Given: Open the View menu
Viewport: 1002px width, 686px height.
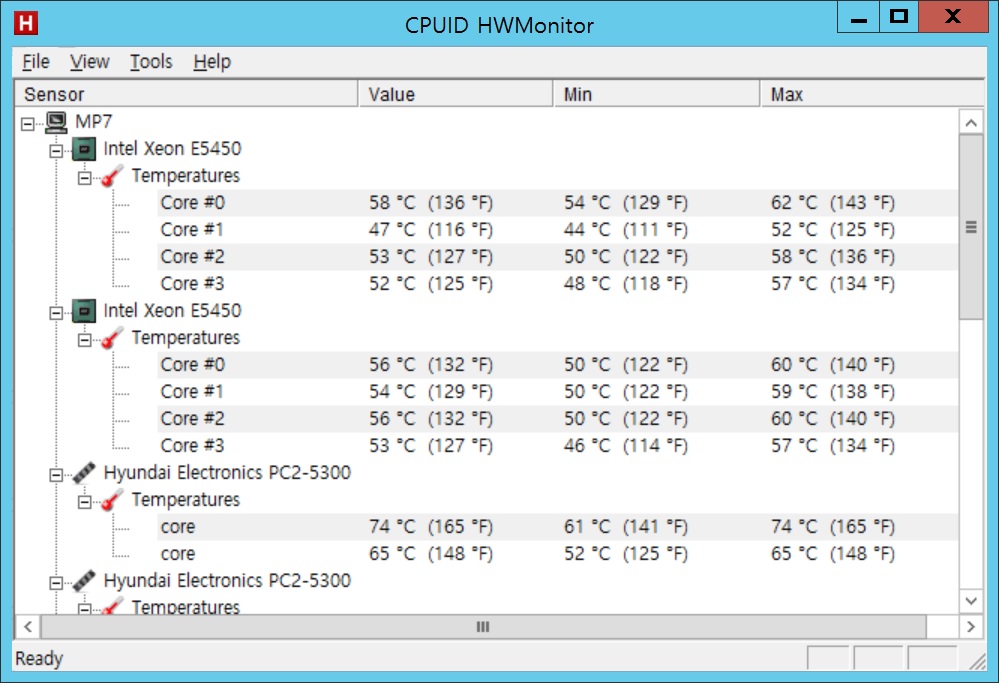Looking at the screenshot, I should pos(89,61).
